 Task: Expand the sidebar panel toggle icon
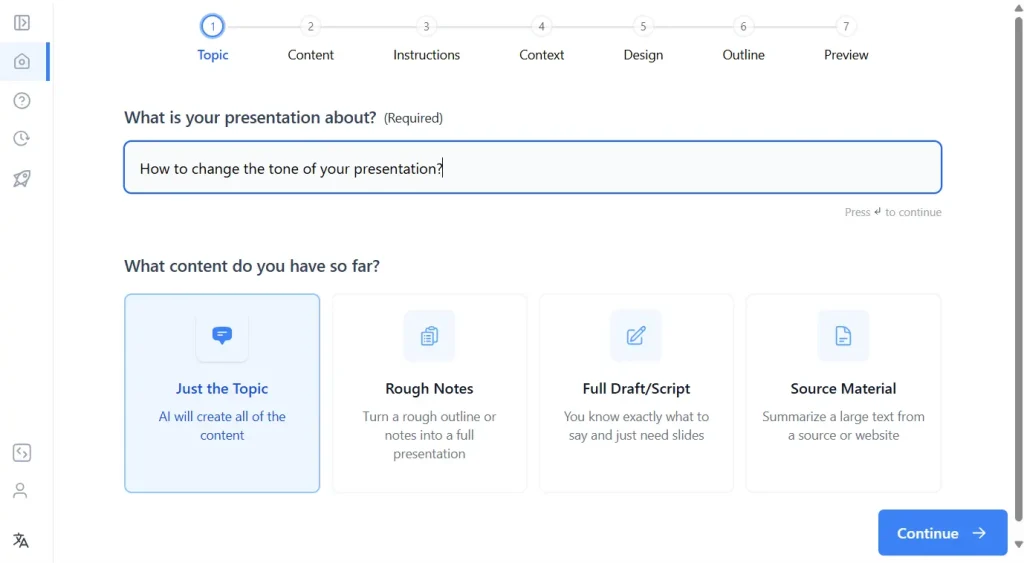[22, 23]
